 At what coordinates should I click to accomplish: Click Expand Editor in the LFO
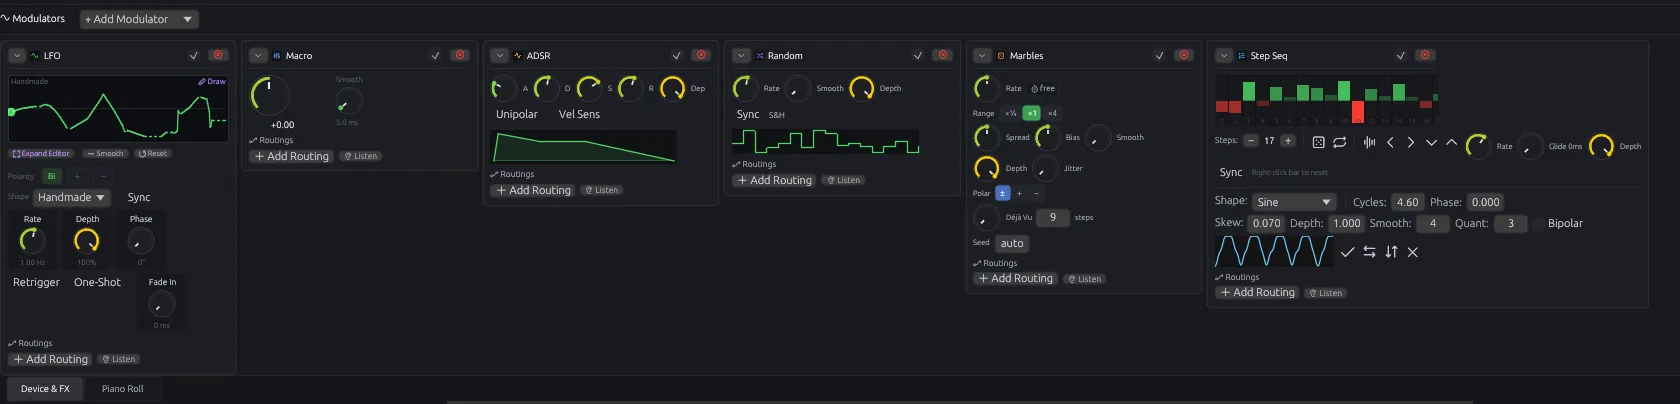tap(41, 154)
